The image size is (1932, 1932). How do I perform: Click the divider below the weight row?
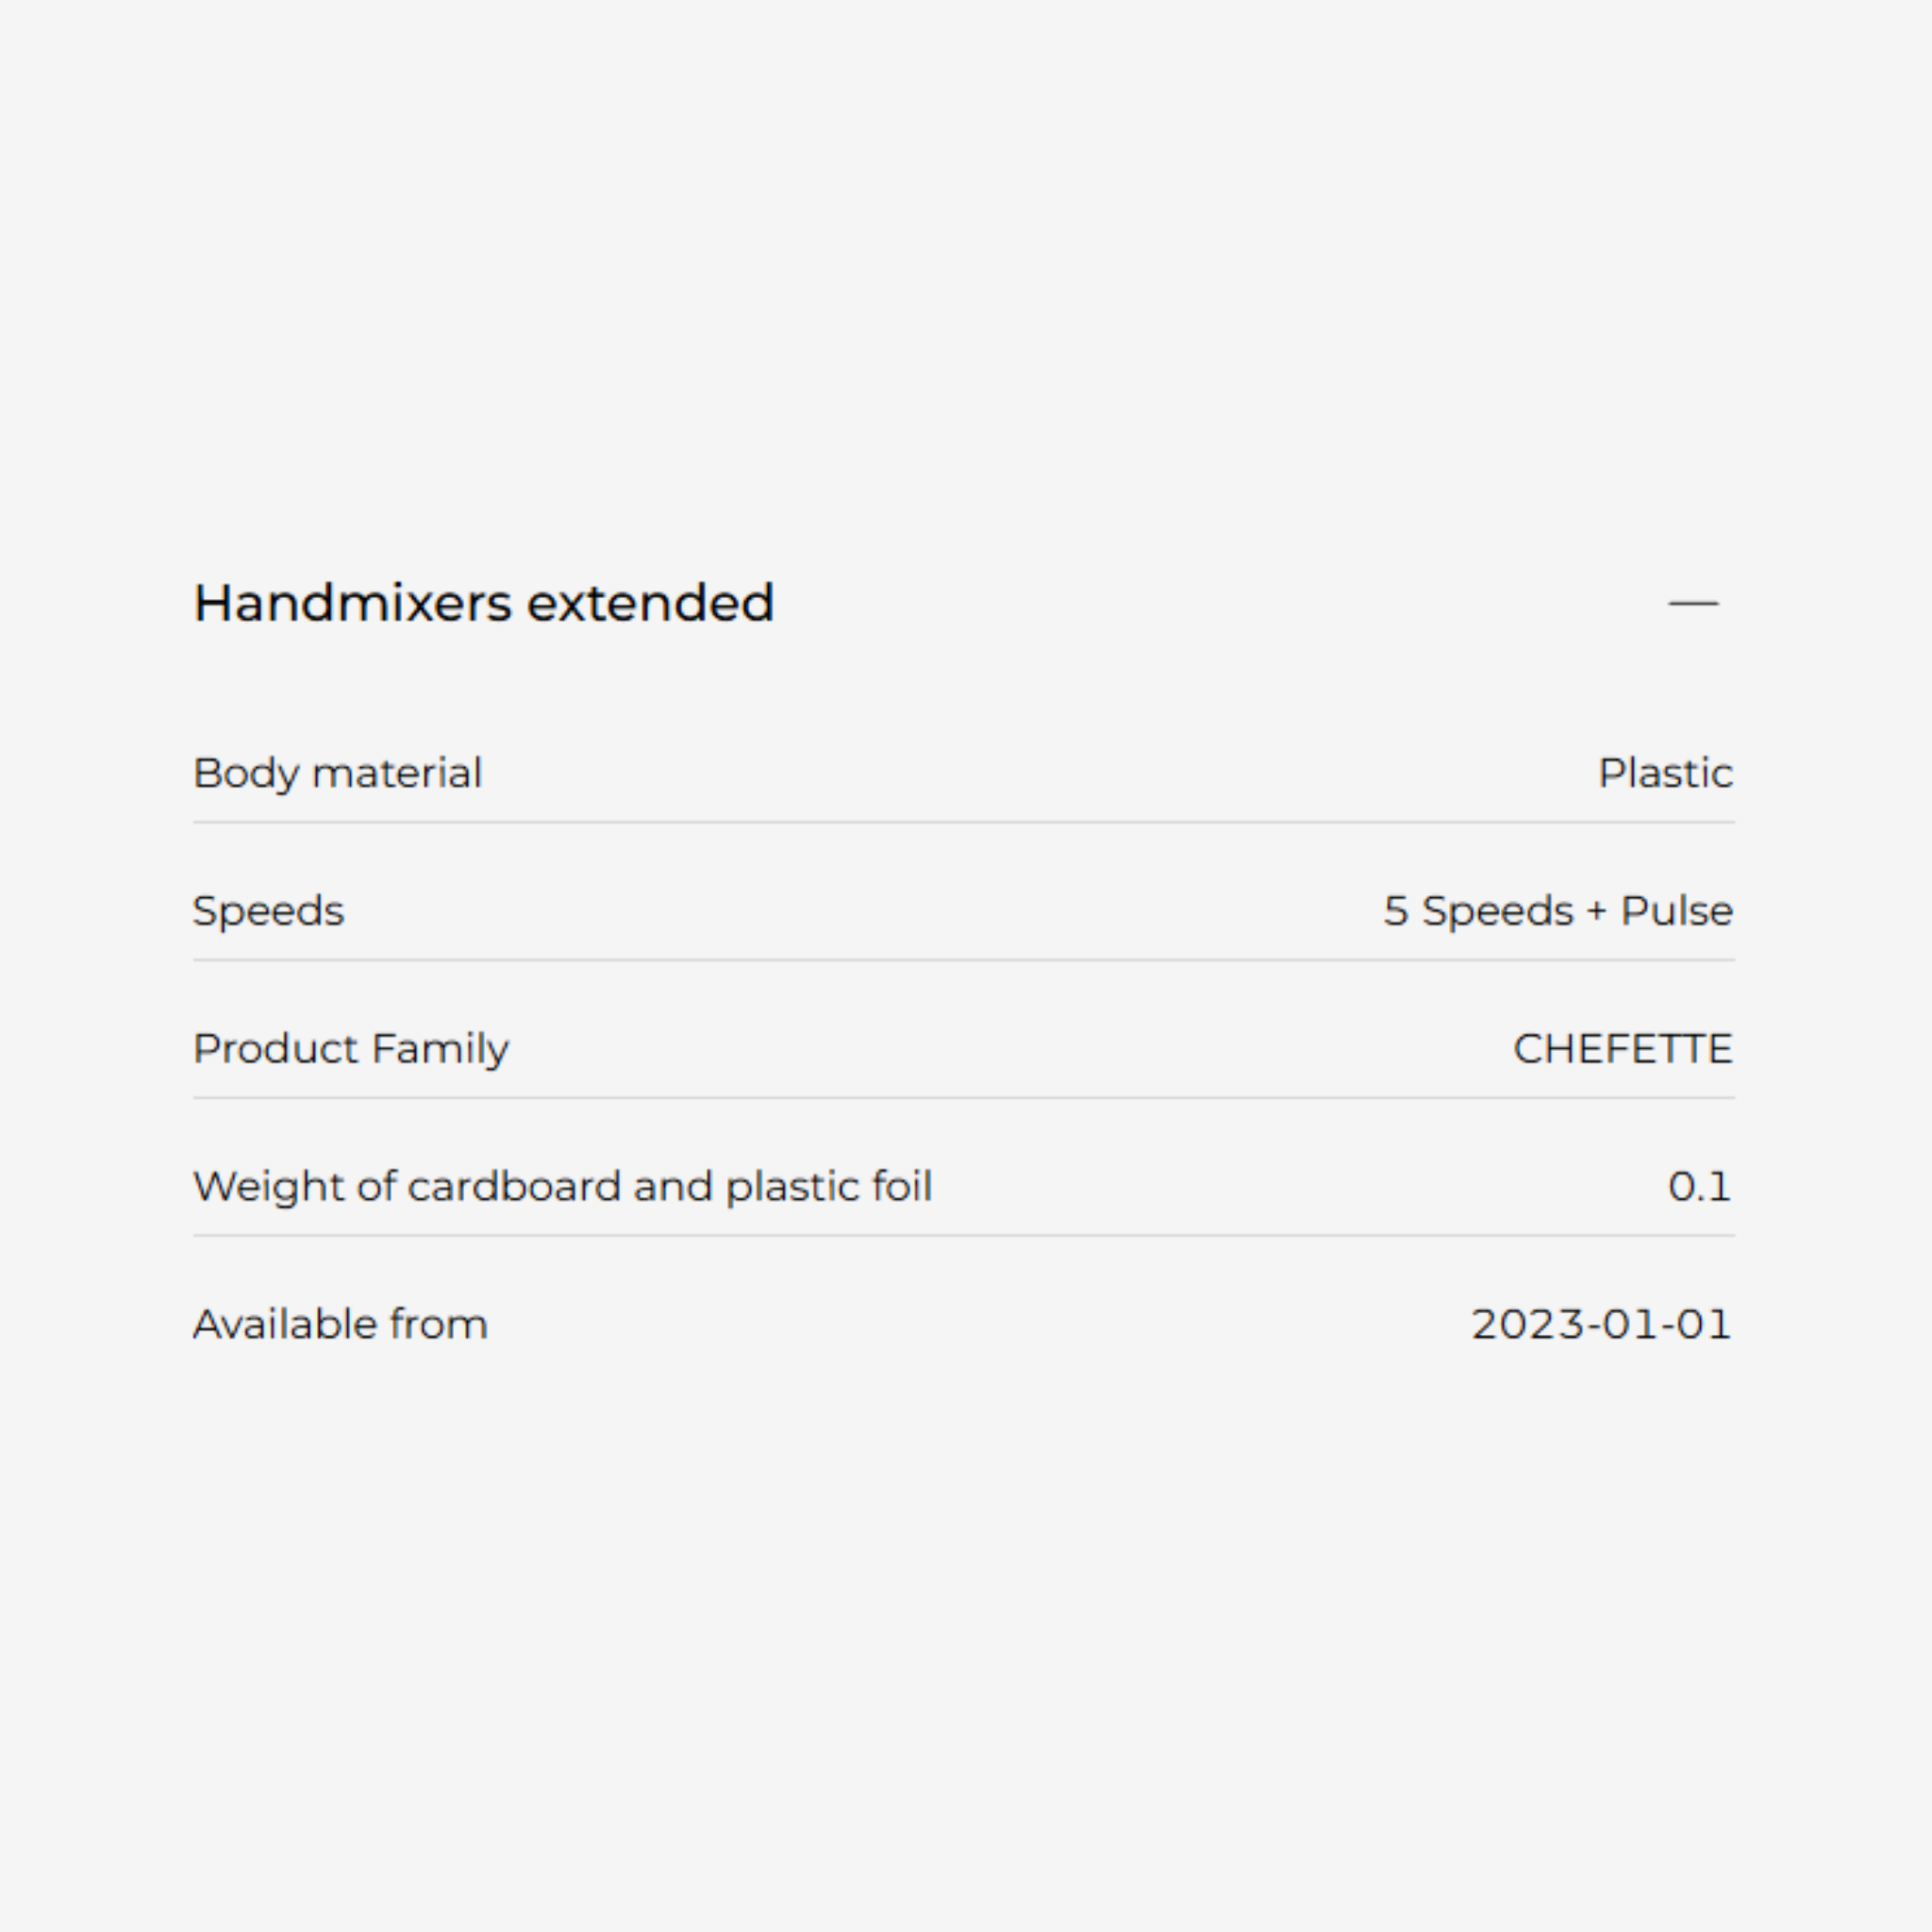(964, 1236)
